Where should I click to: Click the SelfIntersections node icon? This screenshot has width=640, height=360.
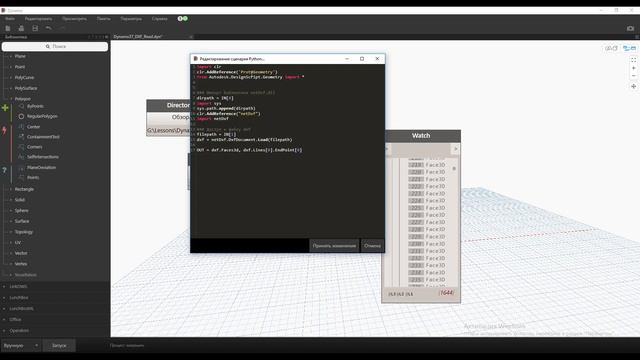coord(21,157)
